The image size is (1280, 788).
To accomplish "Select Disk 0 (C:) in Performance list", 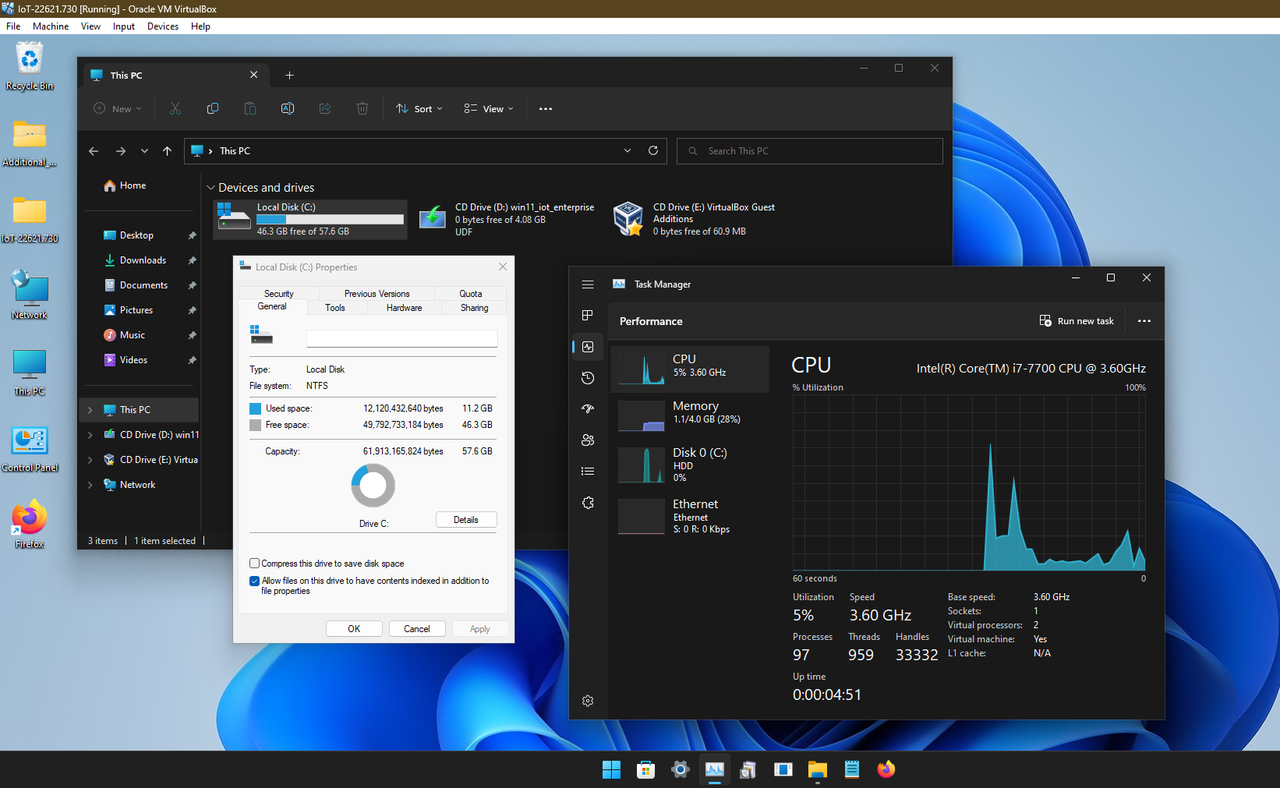I will [690, 465].
